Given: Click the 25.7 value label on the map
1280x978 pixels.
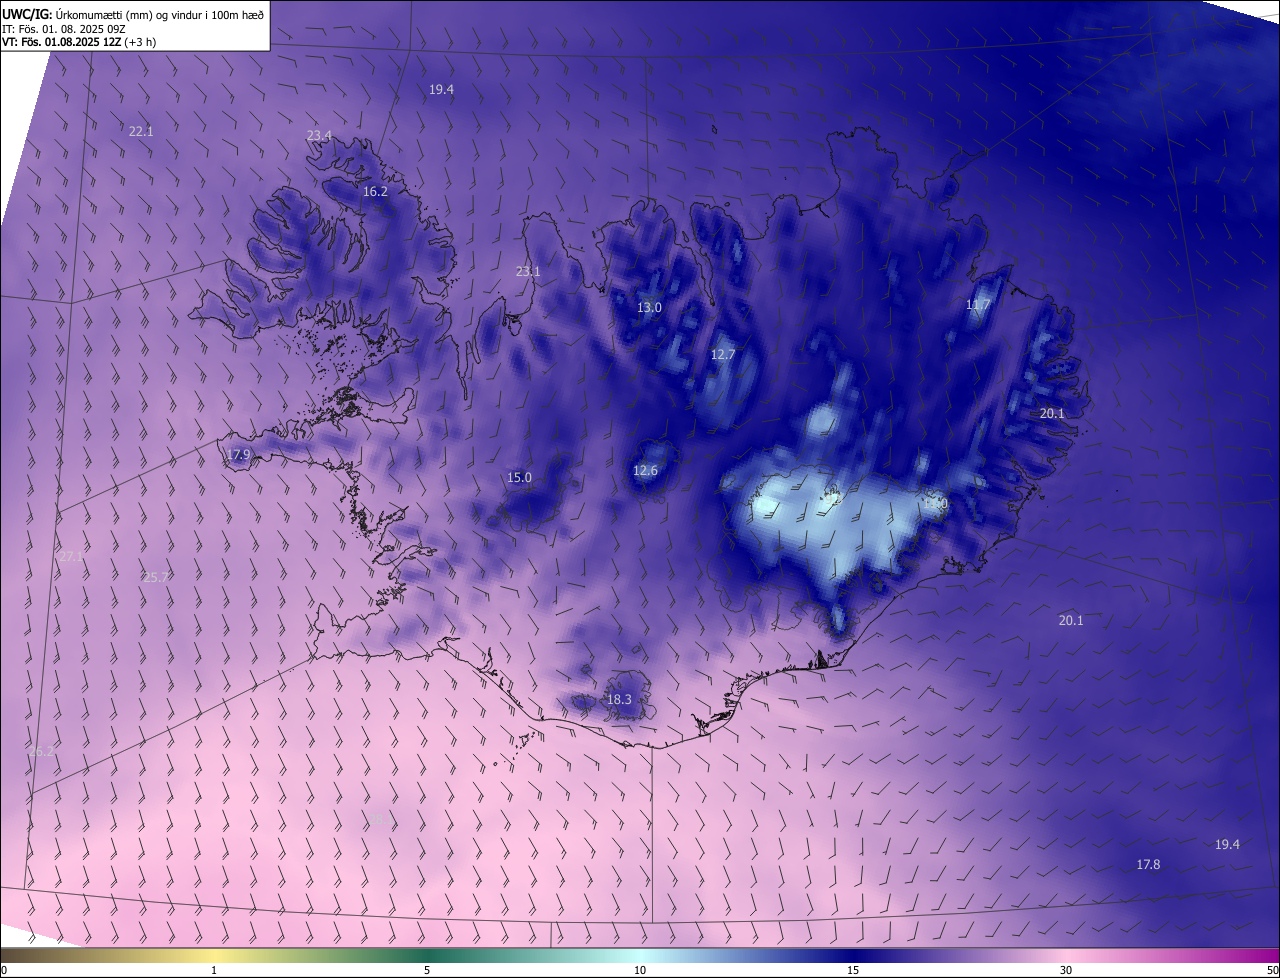Looking at the screenshot, I should tap(156, 577).
